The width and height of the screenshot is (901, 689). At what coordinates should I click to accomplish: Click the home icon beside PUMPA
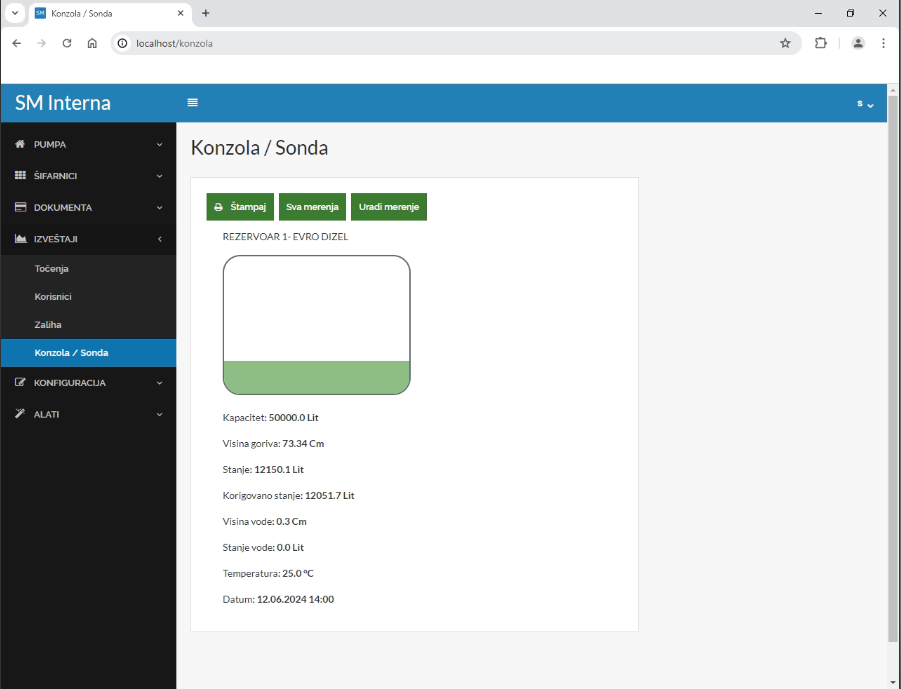click(x=20, y=144)
